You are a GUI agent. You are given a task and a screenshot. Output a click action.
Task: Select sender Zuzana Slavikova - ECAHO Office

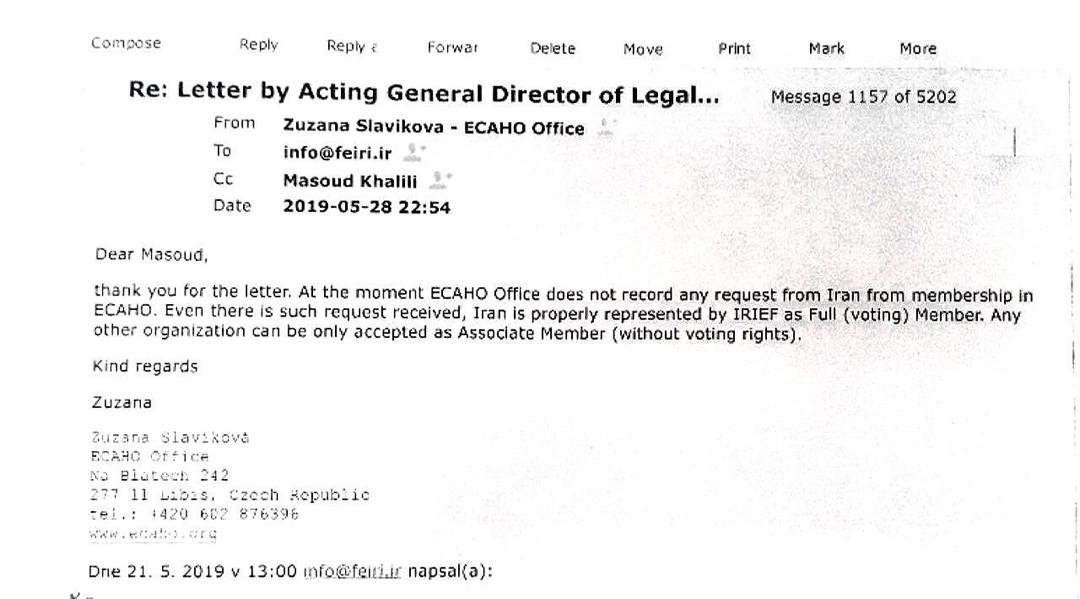433,127
